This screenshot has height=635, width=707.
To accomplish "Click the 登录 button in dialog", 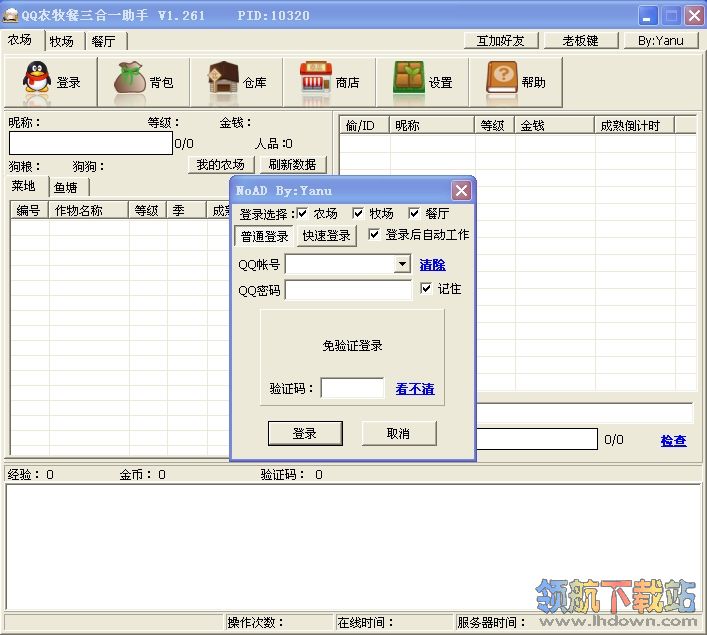I will click(305, 433).
